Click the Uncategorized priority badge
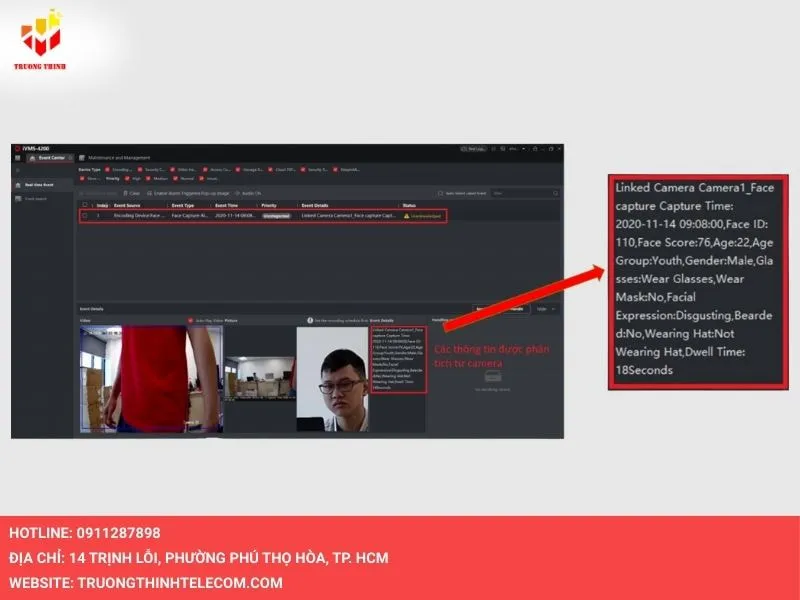800x600 pixels. (x=275, y=215)
